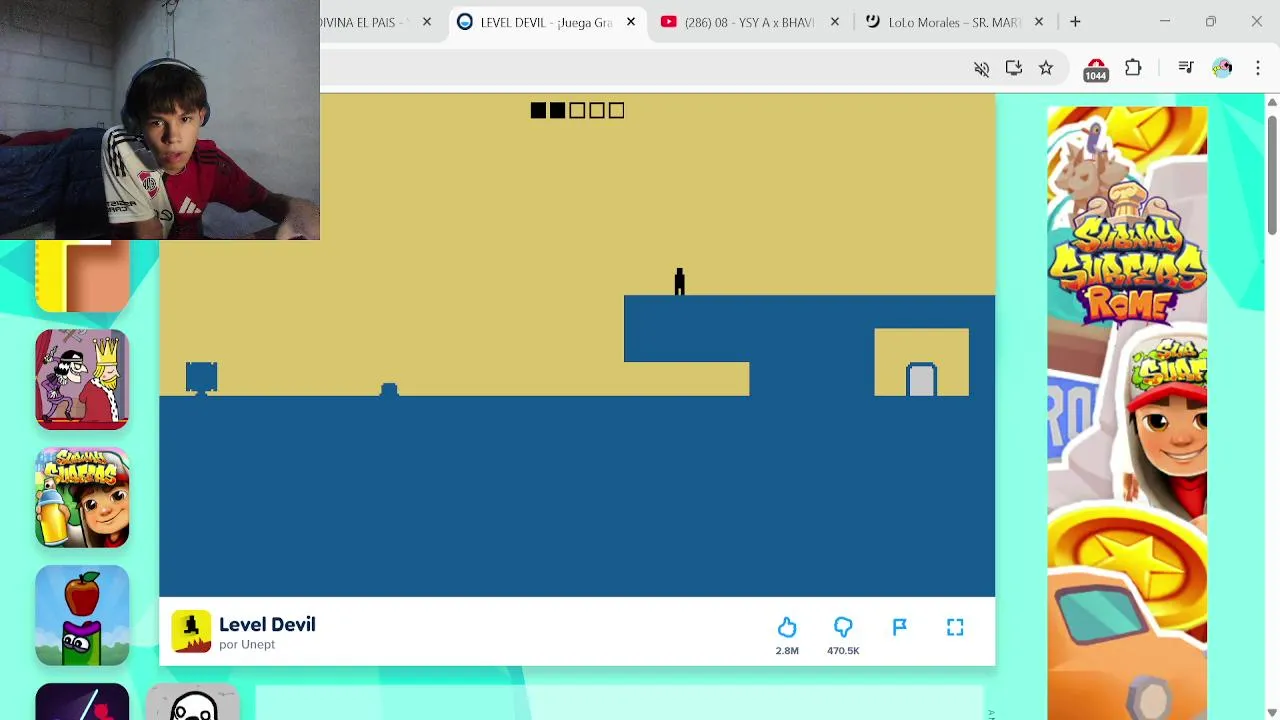Click the Level Devil game title text
The height and width of the screenshot is (720, 1280).
point(267,624)
